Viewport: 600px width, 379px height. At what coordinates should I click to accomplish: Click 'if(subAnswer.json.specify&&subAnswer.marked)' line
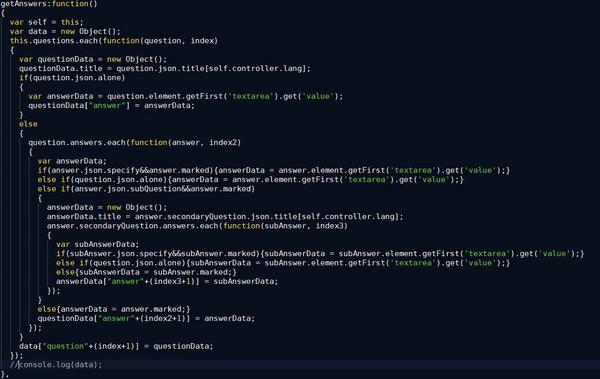(x=320, y=253)
